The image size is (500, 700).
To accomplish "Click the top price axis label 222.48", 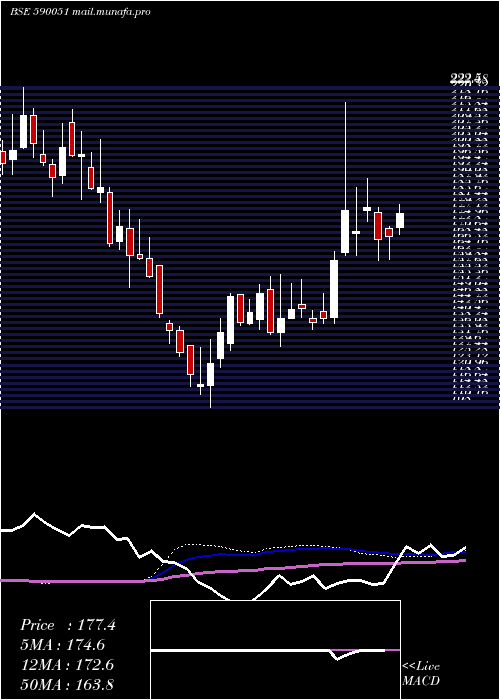I will [469, 79].
